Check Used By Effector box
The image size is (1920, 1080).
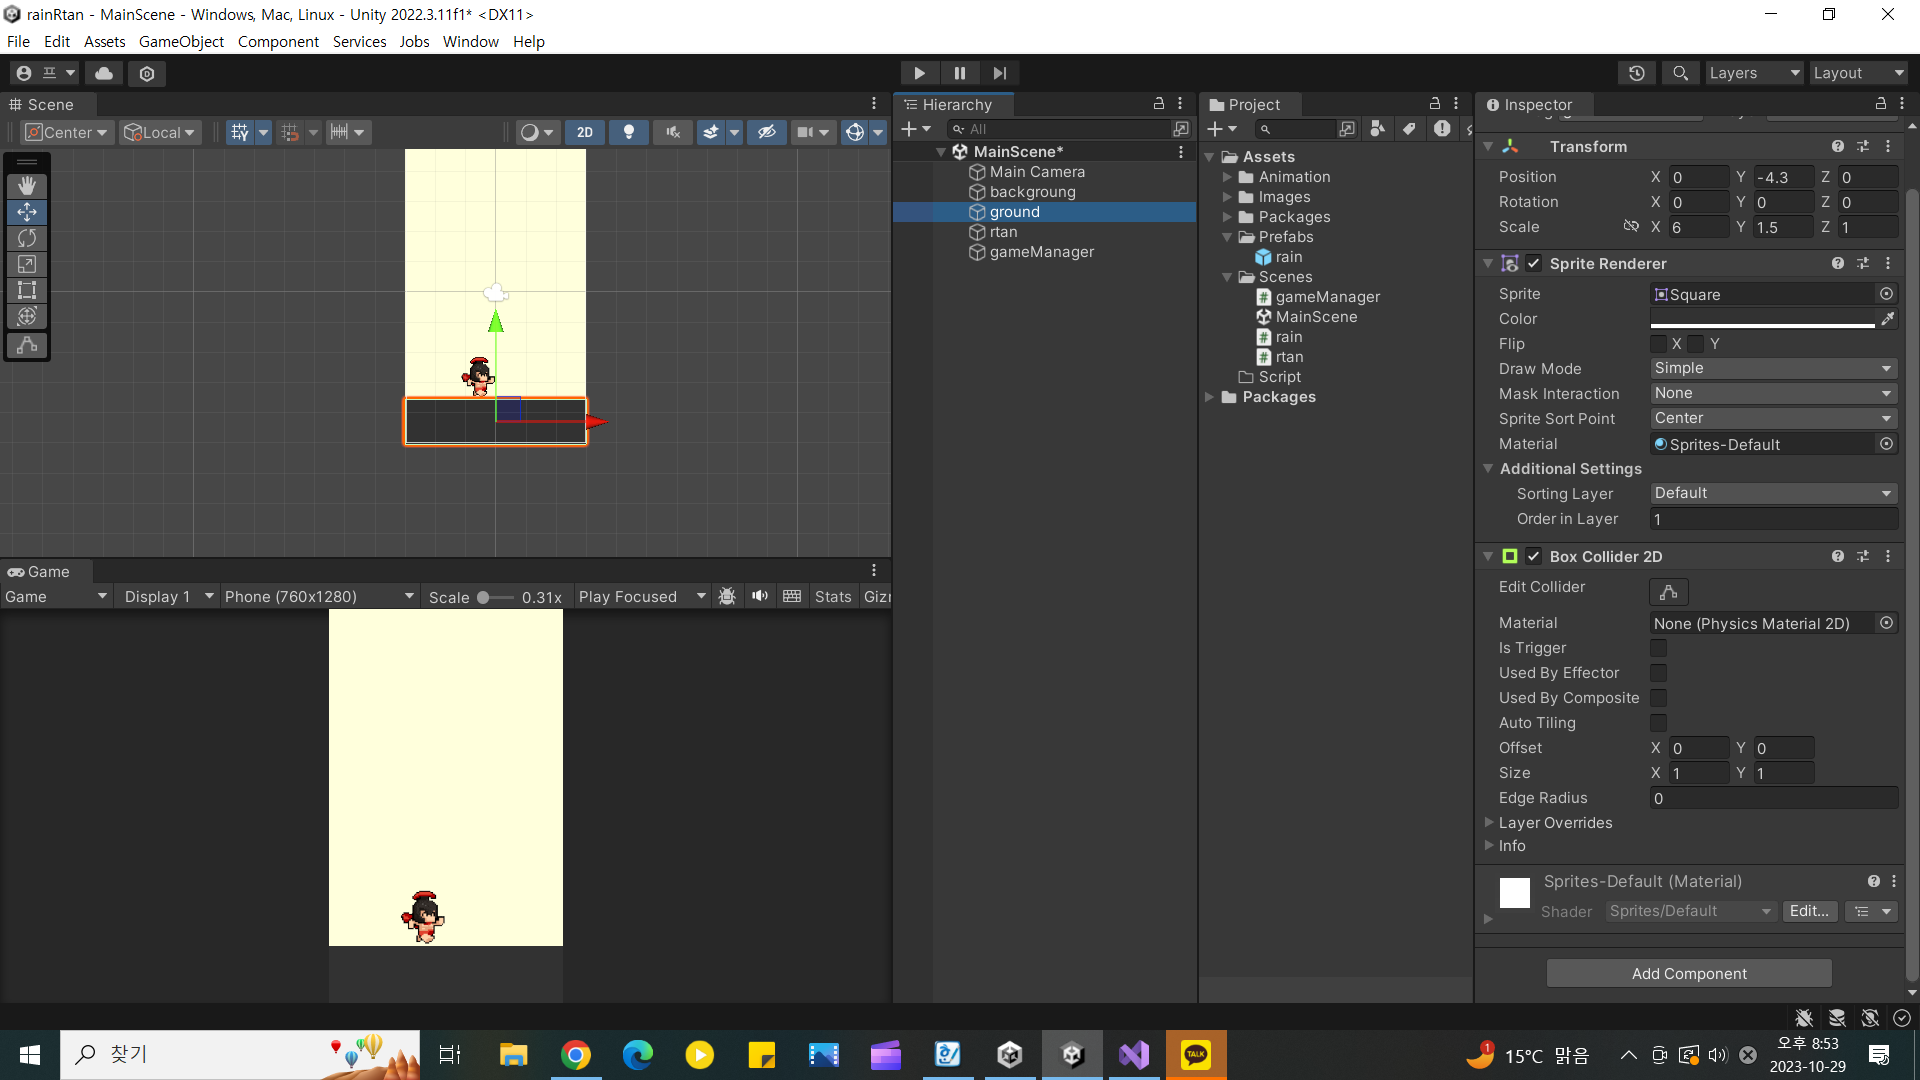pos(1659,673)
